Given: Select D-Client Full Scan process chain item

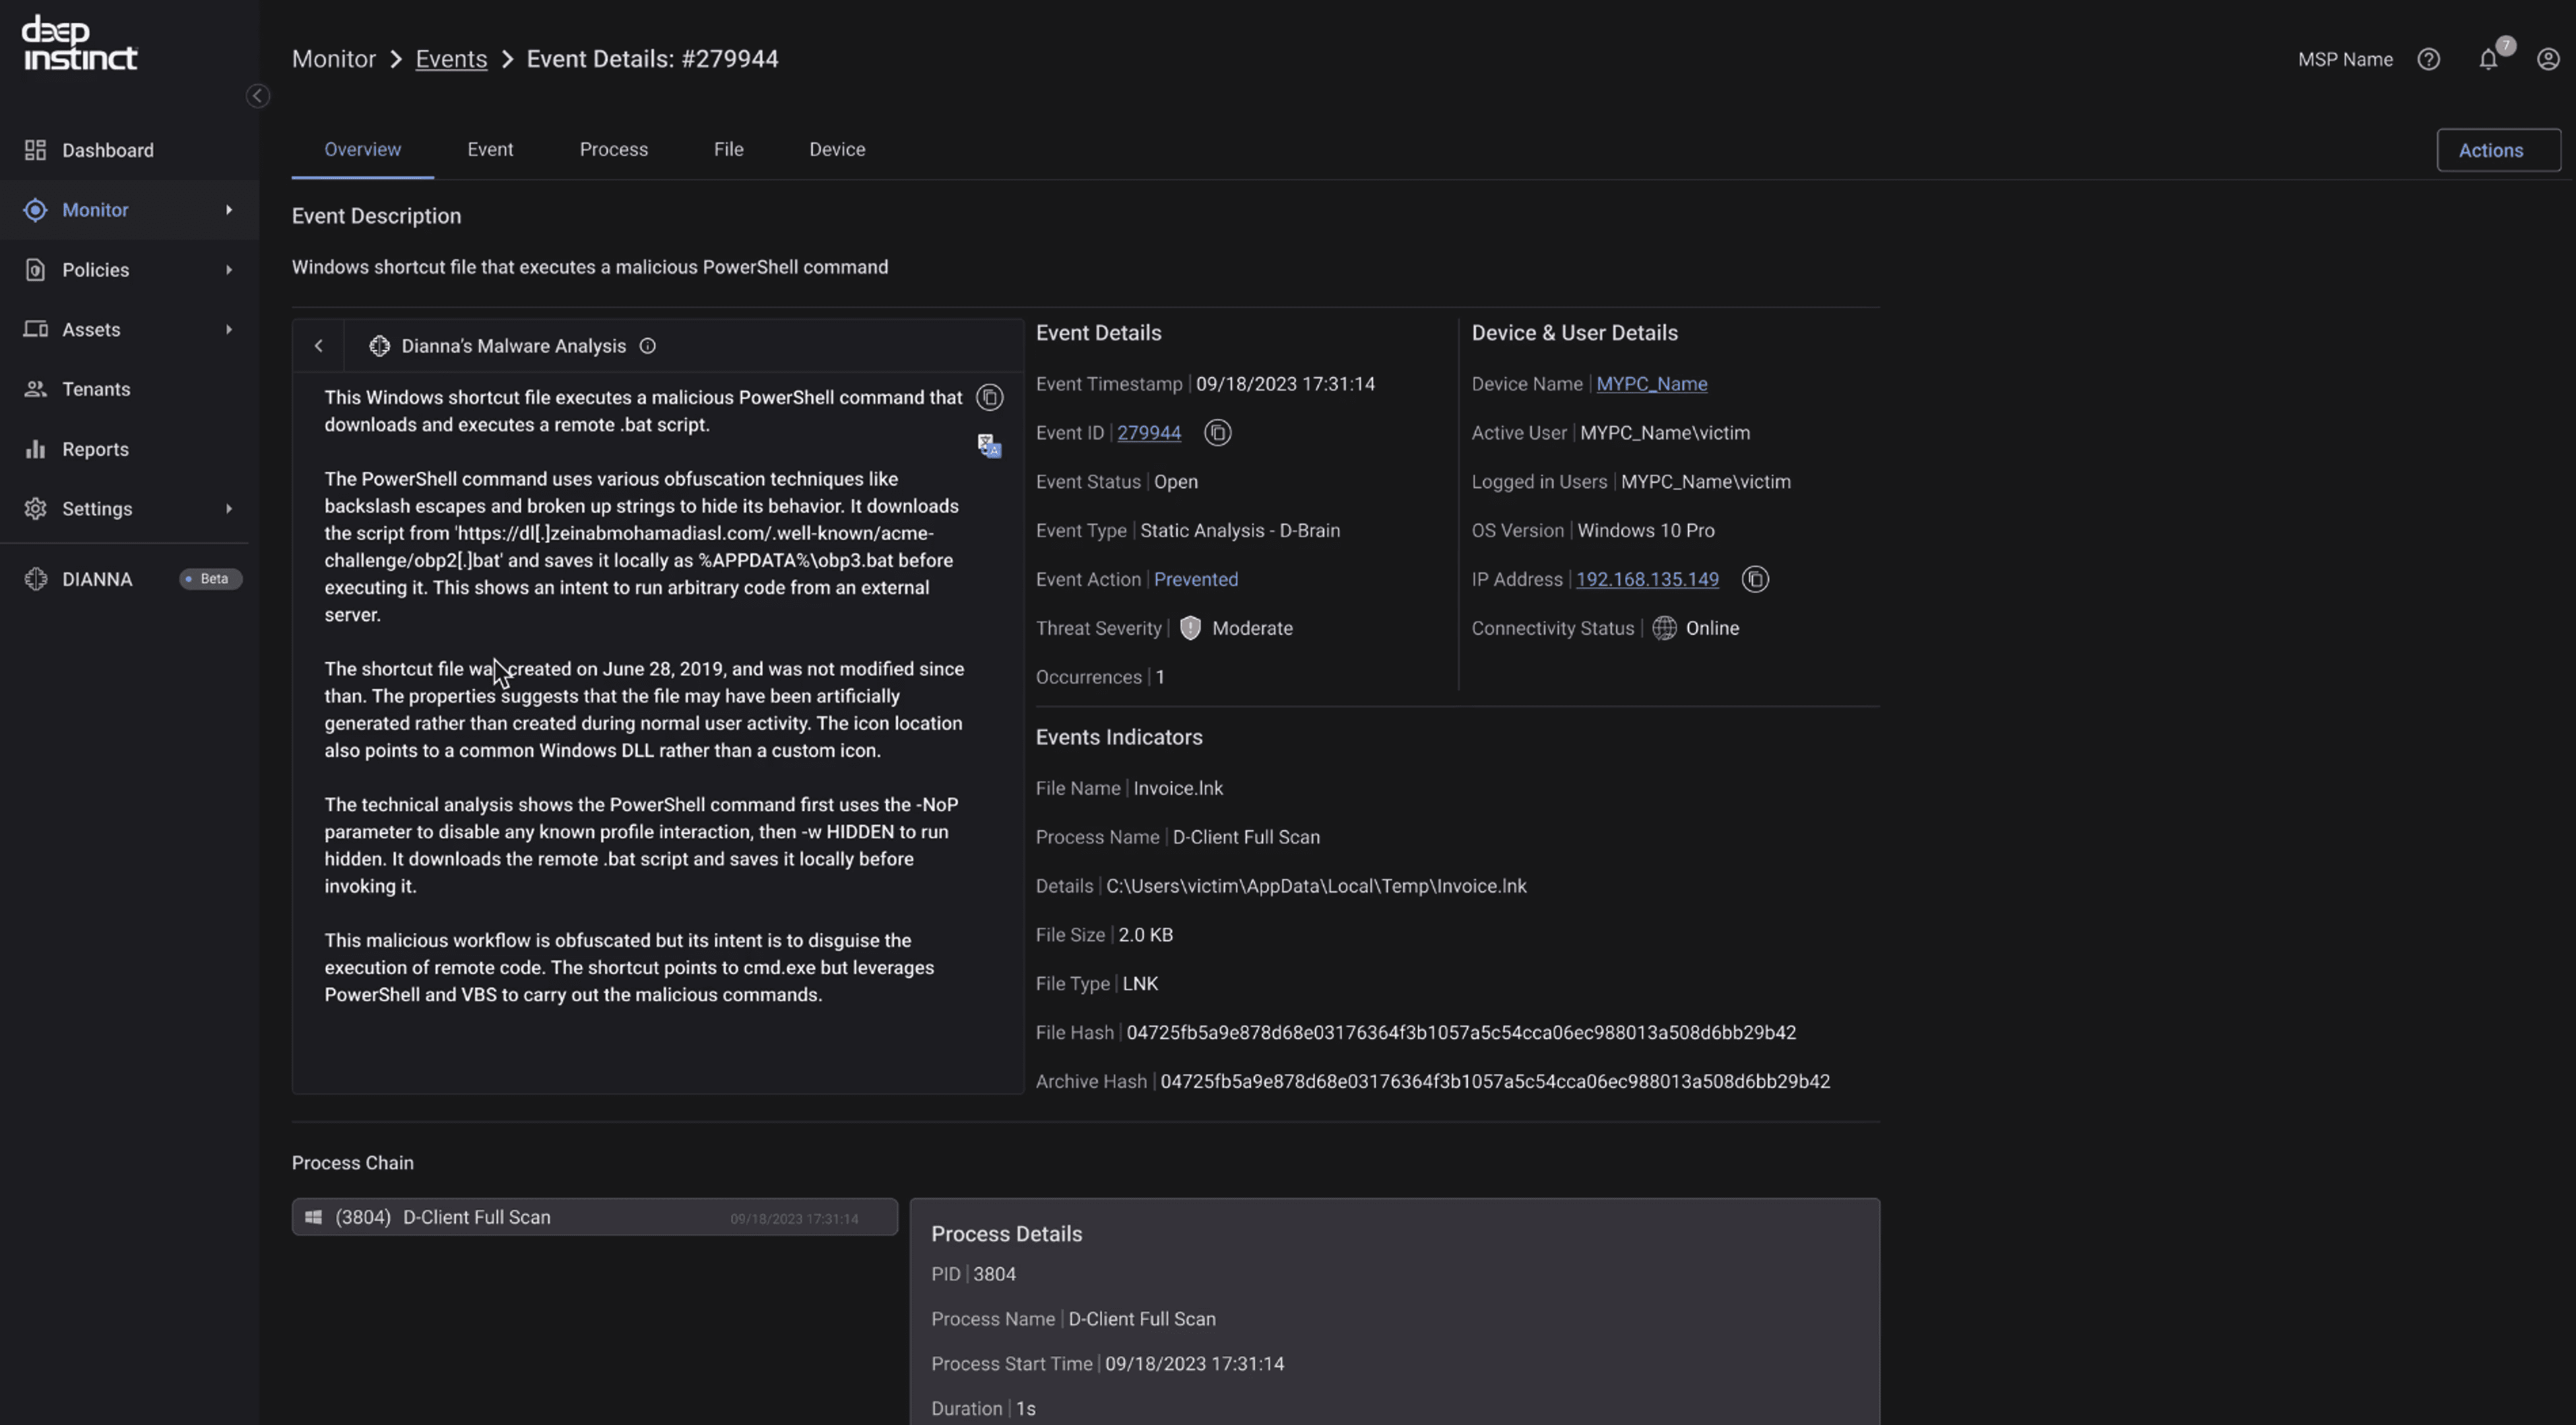Looking at the screenshot, I should 594,1217.
